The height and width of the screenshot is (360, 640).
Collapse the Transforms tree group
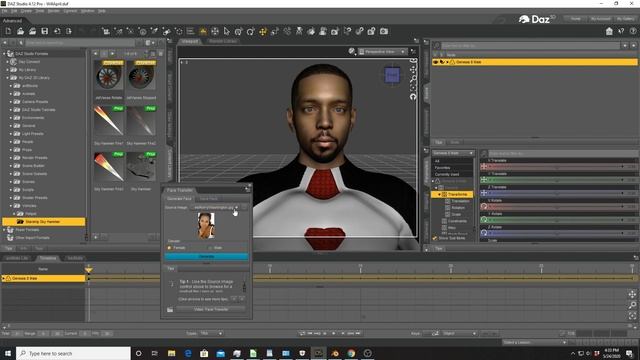pyautogui.click(x=439, y=195)
